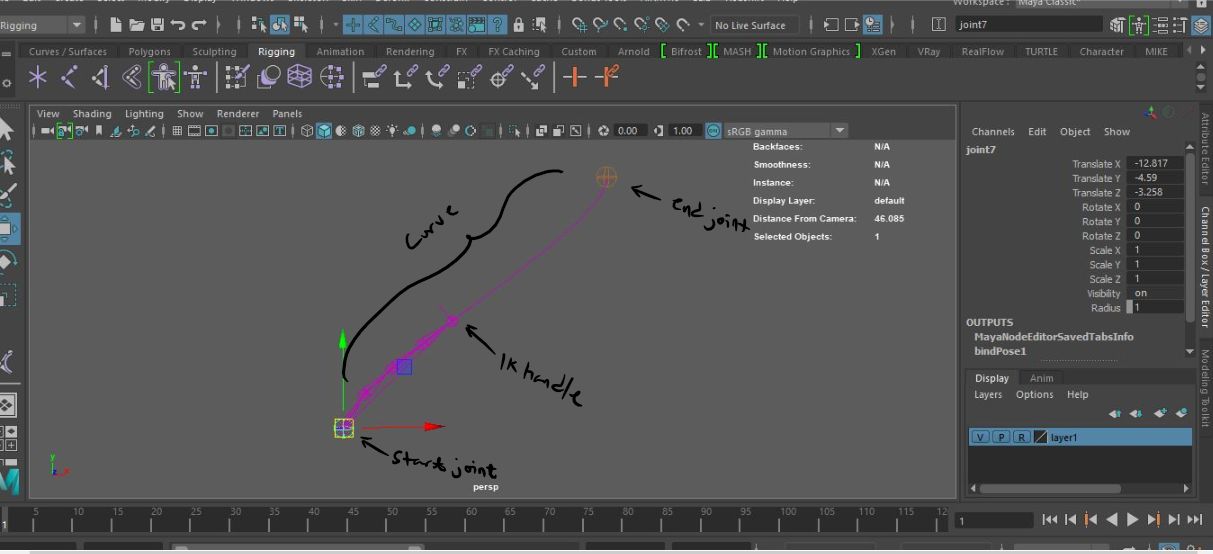Open the viewport Lighting menu
1213x554 pixels.
tap(144, 114)
